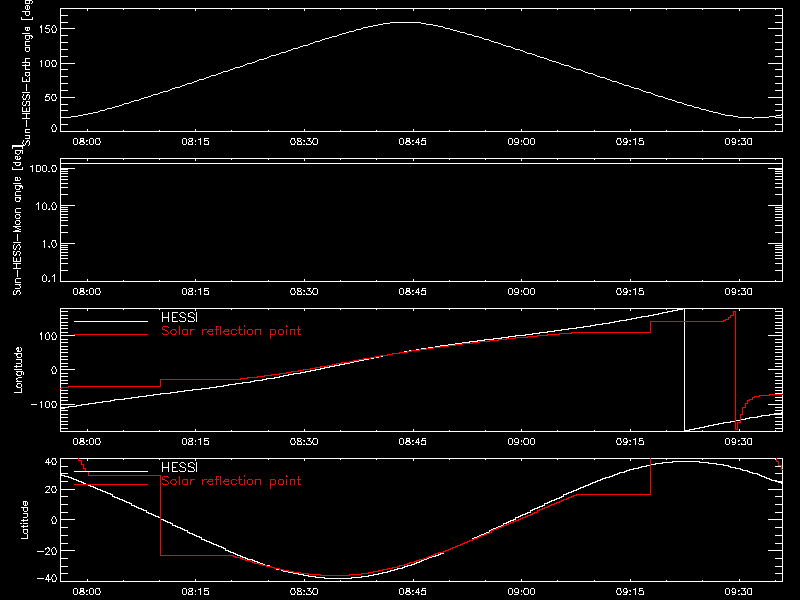Image resolution: width=800 pixels, height=600 pixels.
Task: Select 09:30 below the Latitude plot
Action: click(738, 592)
